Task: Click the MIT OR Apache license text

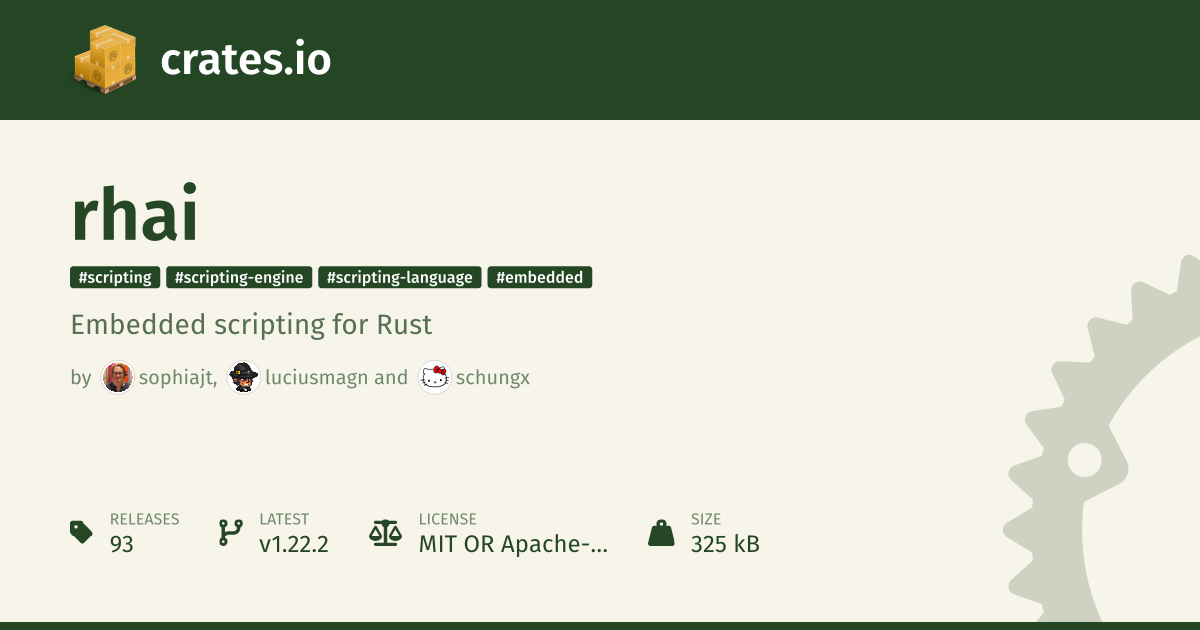Action: (x=513, y=544)
